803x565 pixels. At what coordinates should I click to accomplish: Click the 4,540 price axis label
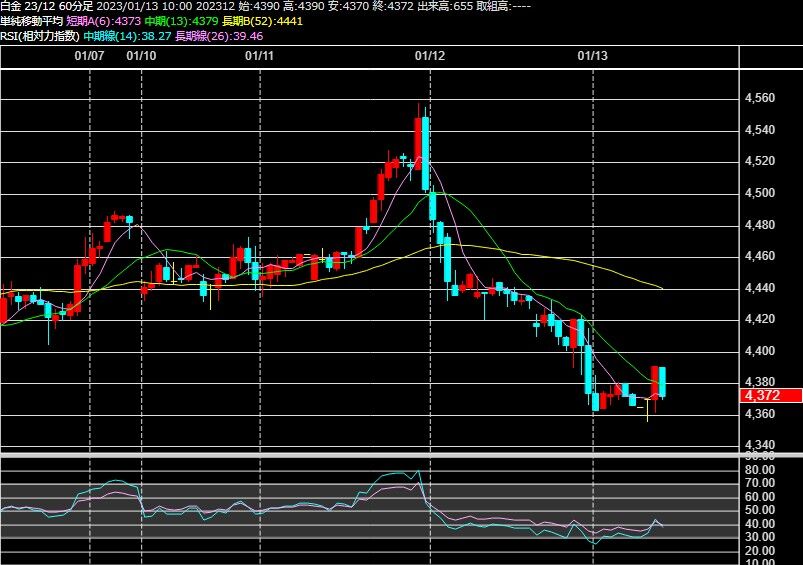[x=760, y=130]
